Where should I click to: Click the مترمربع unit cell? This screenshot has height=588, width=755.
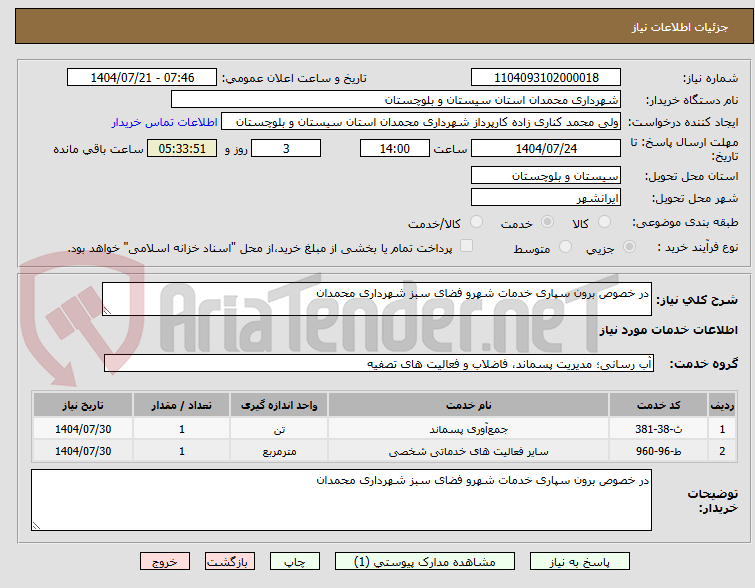(279, 451)
